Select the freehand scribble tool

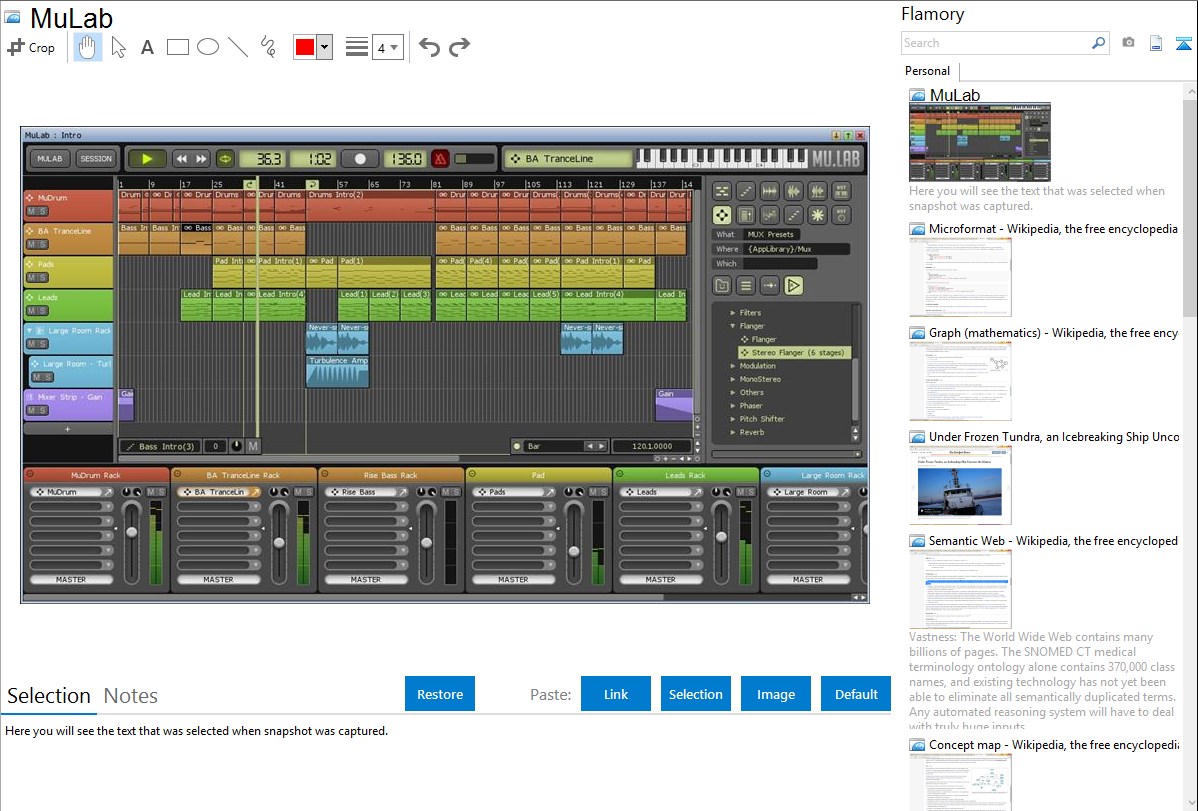(268, 47)
